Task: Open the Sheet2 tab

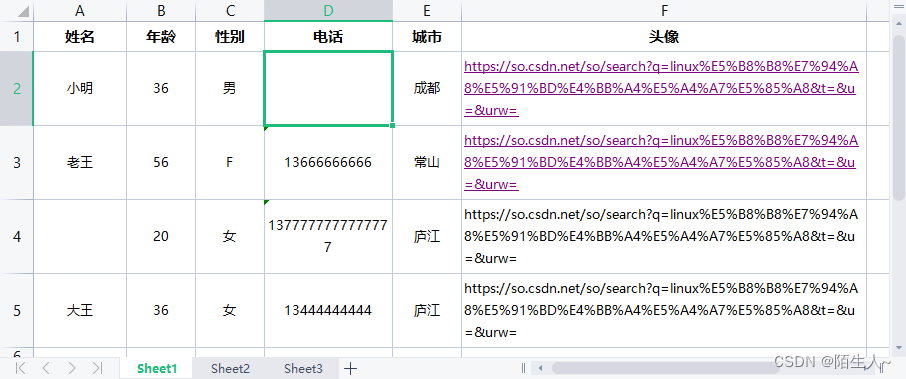Action: coord(230,369)
